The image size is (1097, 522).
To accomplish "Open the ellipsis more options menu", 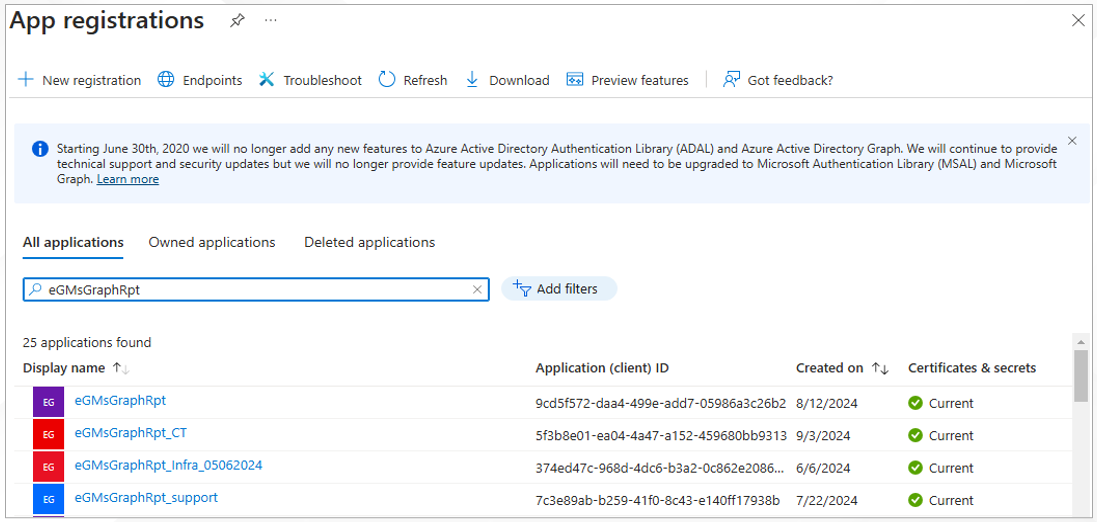I will pos(271,21).
